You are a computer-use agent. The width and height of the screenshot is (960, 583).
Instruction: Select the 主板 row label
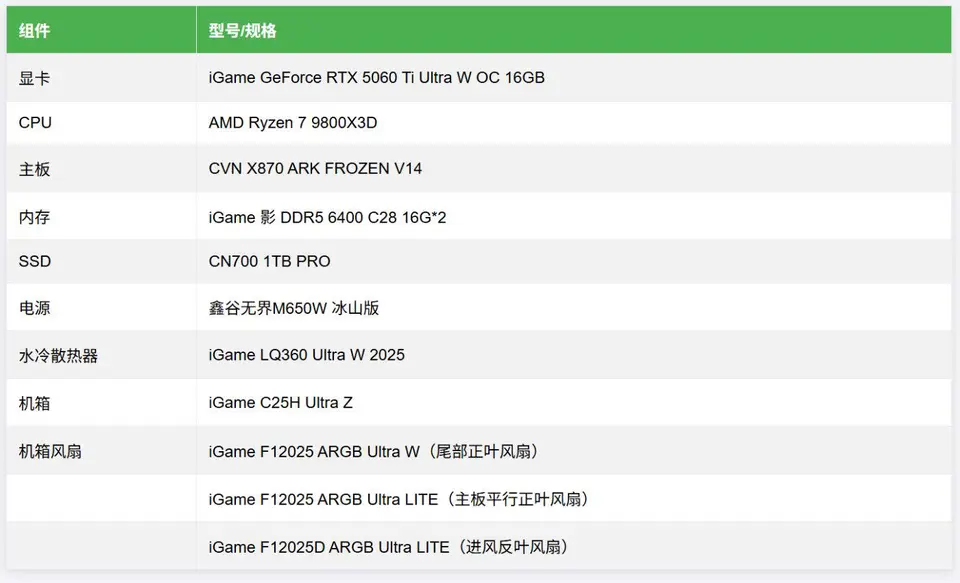(x=34, y=169)
